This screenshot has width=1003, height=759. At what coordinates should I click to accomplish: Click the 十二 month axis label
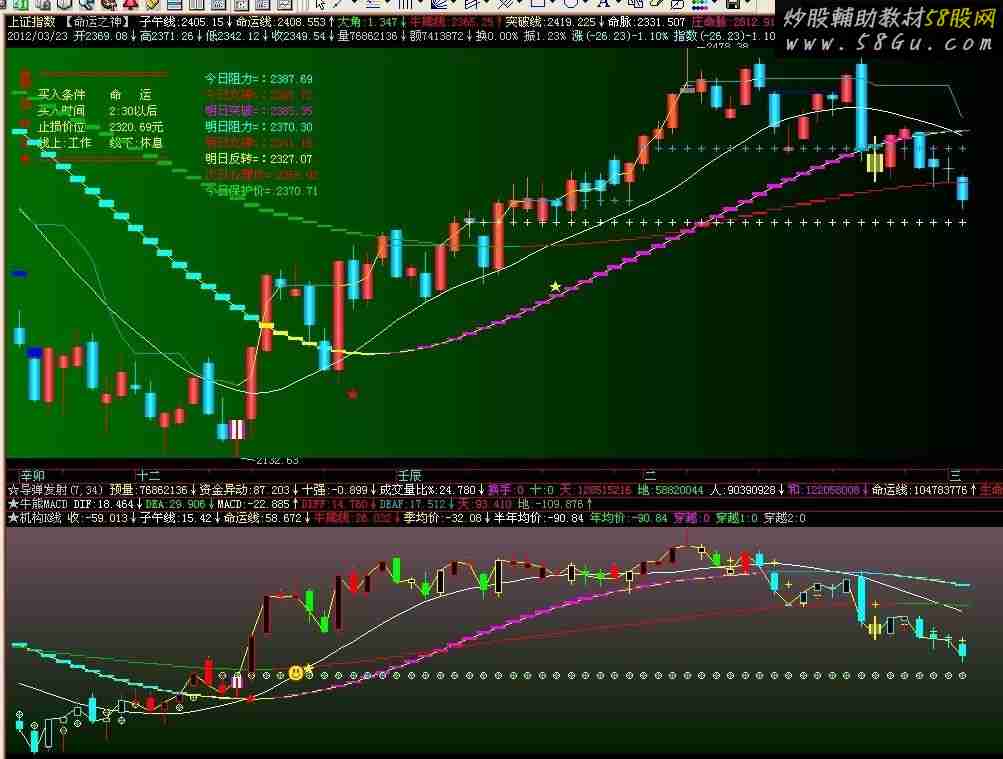[x=149, y=475]
